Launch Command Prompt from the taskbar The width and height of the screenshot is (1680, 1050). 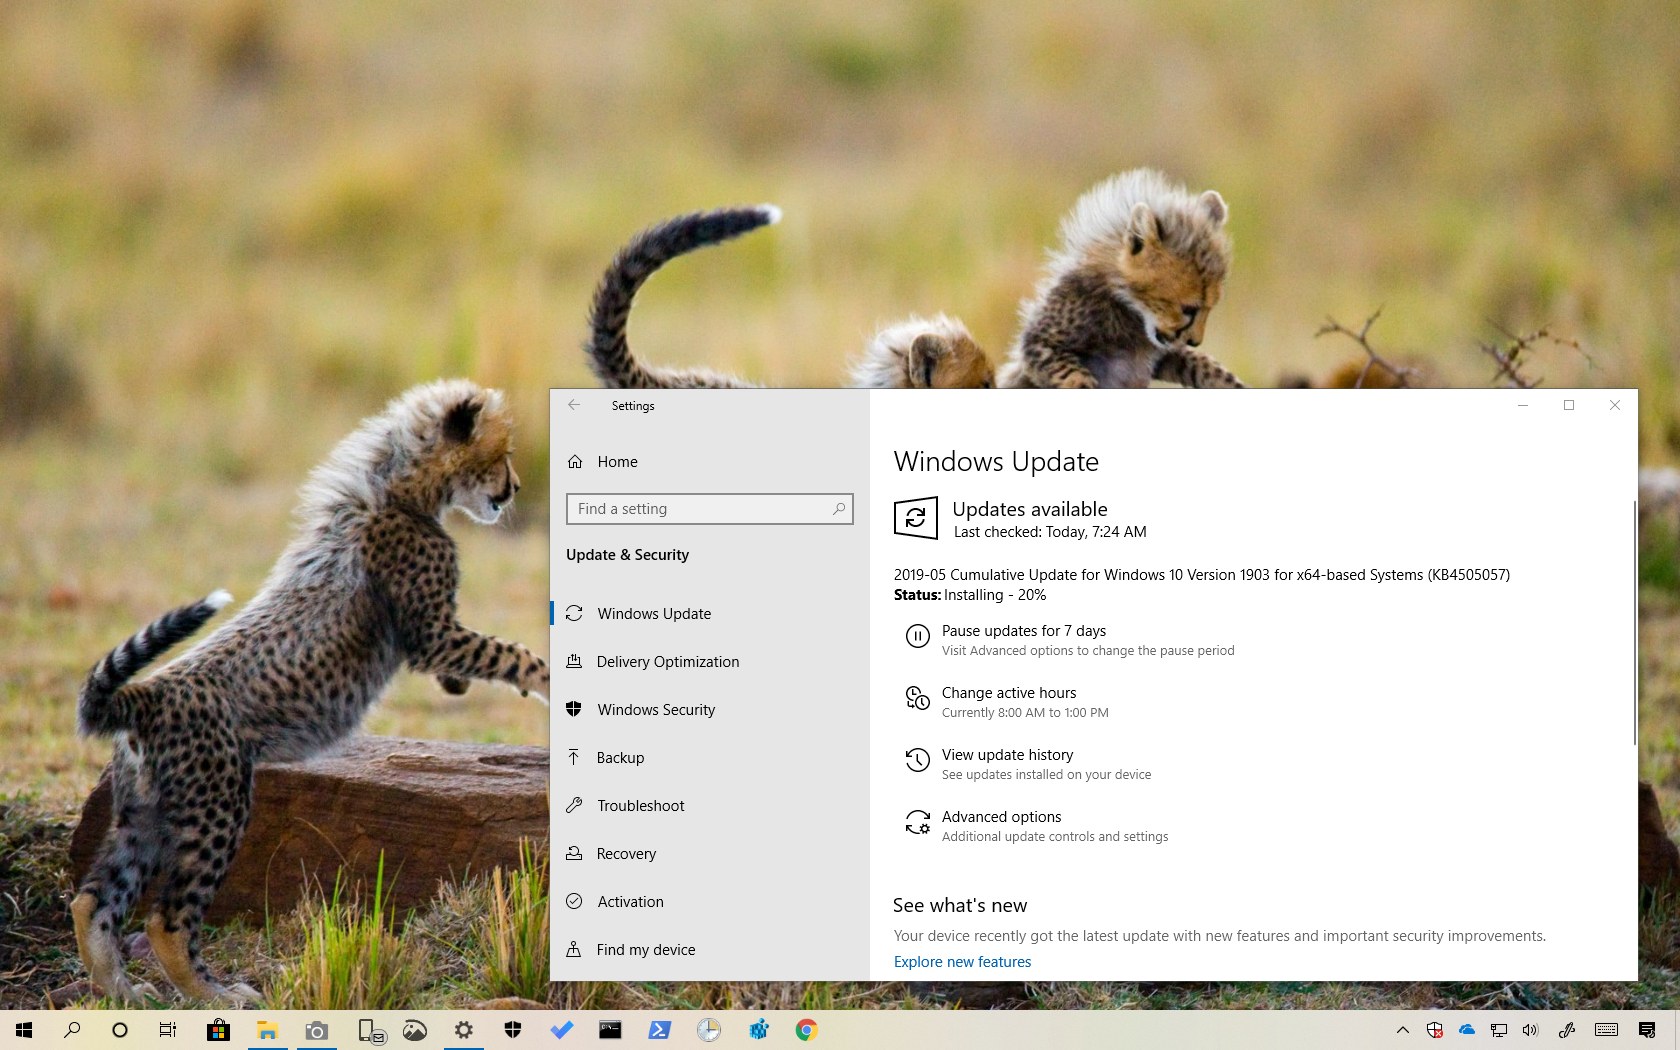pos(610,1030)
